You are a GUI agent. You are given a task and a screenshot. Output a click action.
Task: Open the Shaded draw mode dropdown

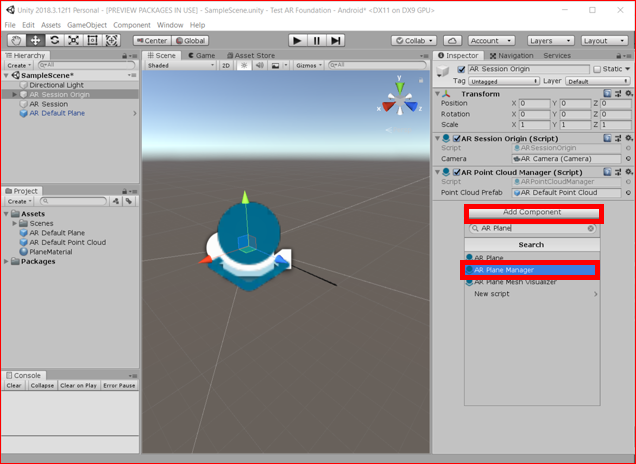coord(180,65)
